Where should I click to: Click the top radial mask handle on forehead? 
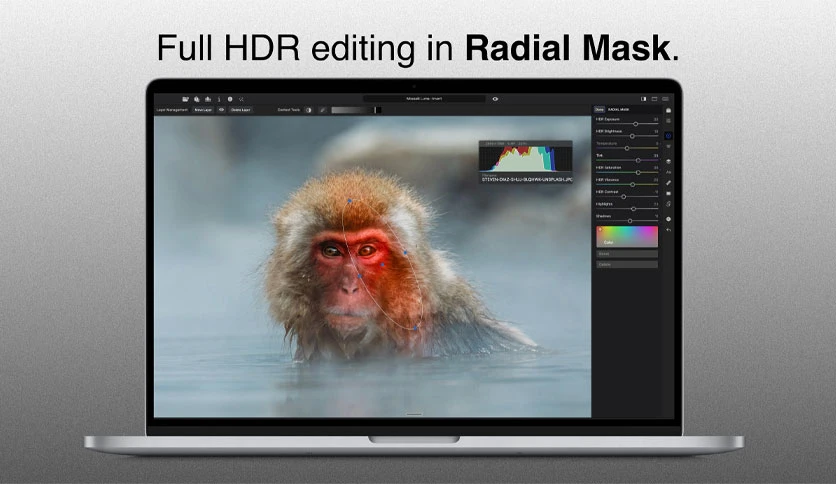(x=350, y=201)
